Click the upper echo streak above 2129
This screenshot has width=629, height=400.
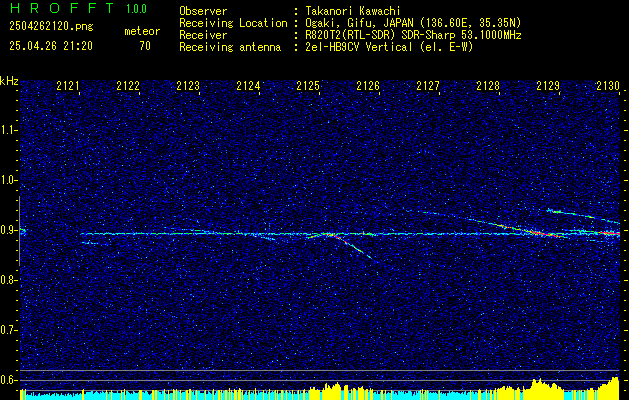tap(582, 216)
